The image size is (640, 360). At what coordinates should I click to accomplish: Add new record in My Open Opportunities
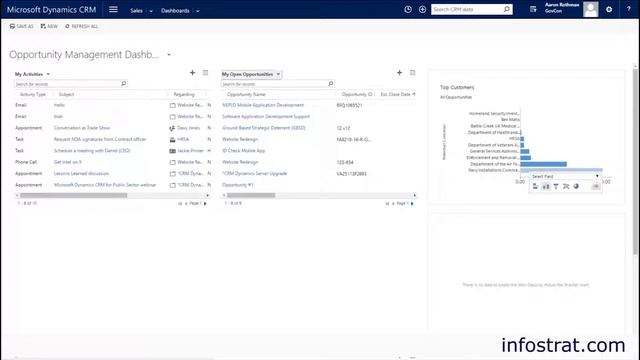click(399, 73)
